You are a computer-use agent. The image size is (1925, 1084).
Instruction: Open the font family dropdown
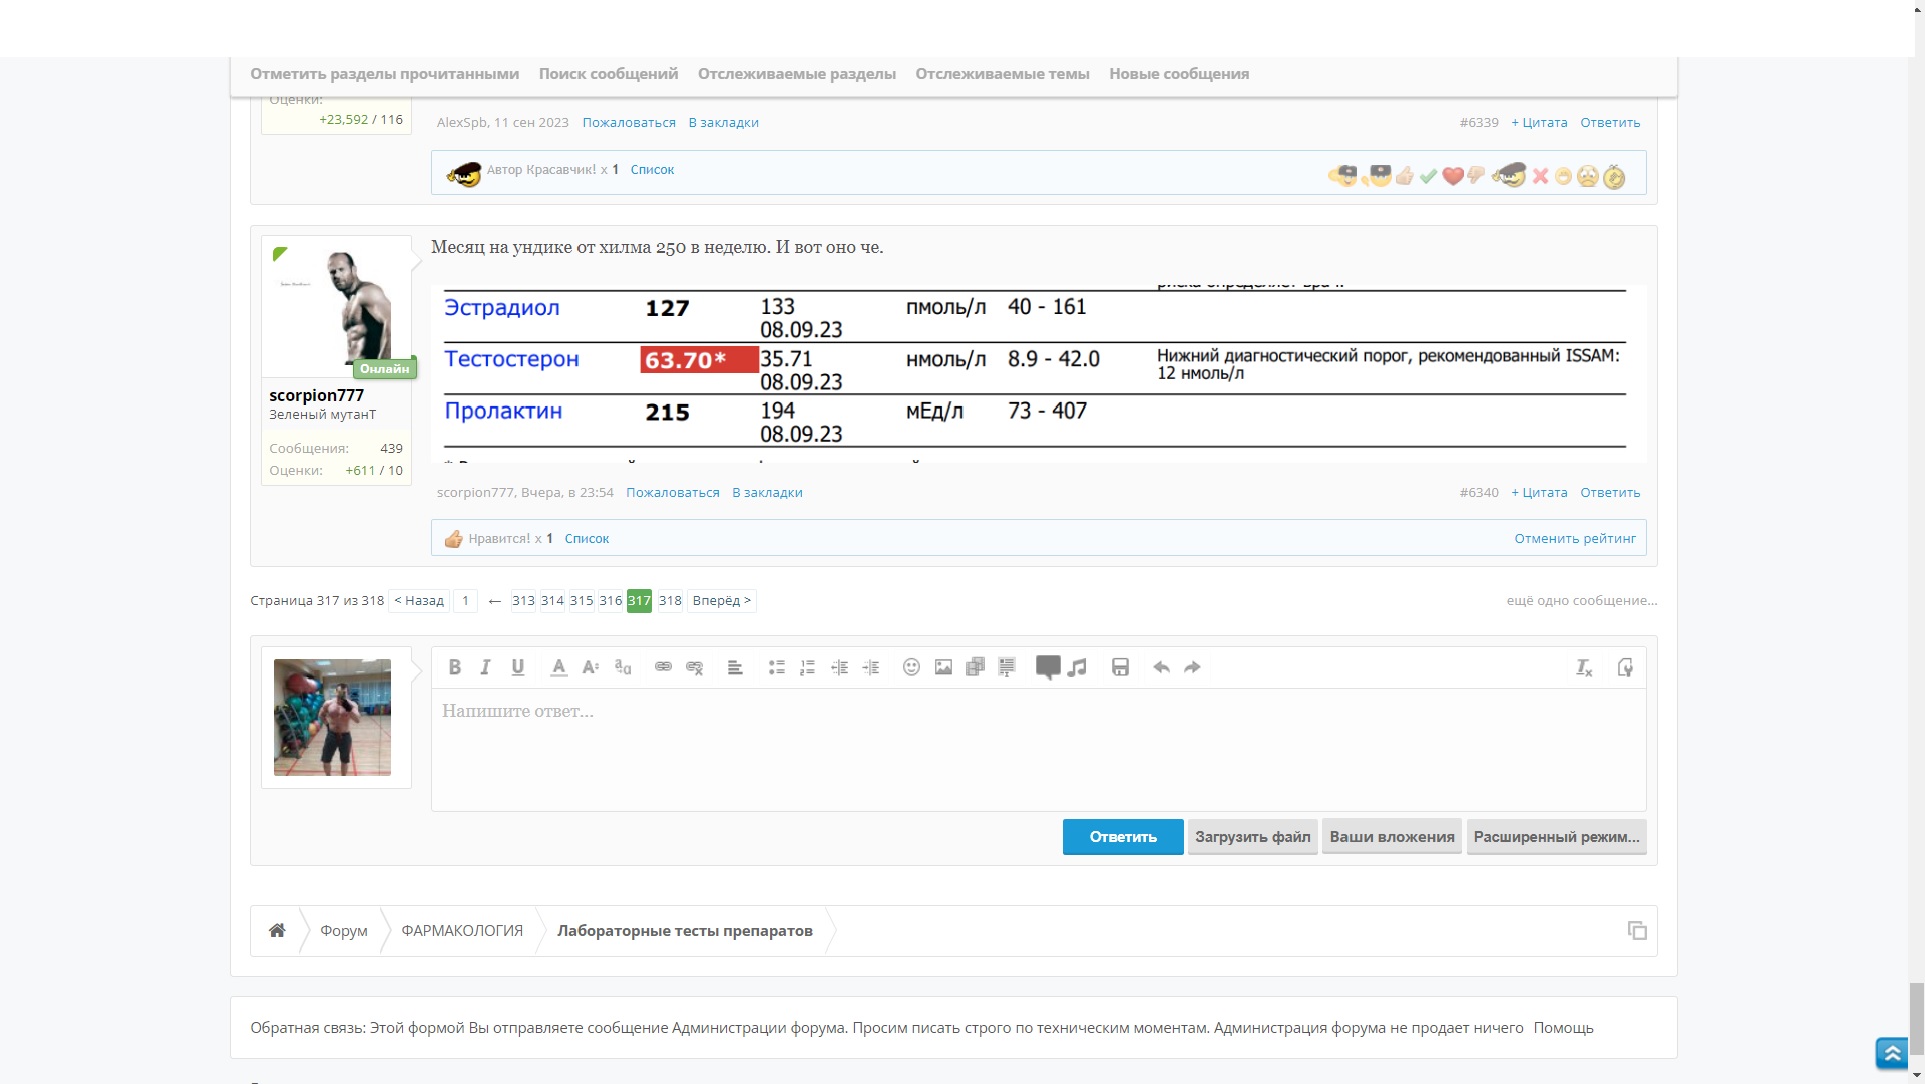pyautogui.click(x=623, y=667)
